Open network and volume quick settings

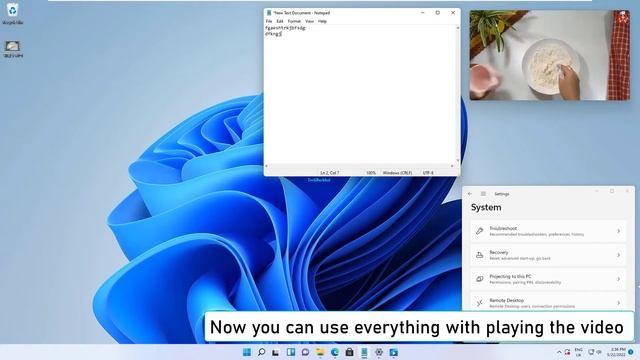(x=595, y=352)
